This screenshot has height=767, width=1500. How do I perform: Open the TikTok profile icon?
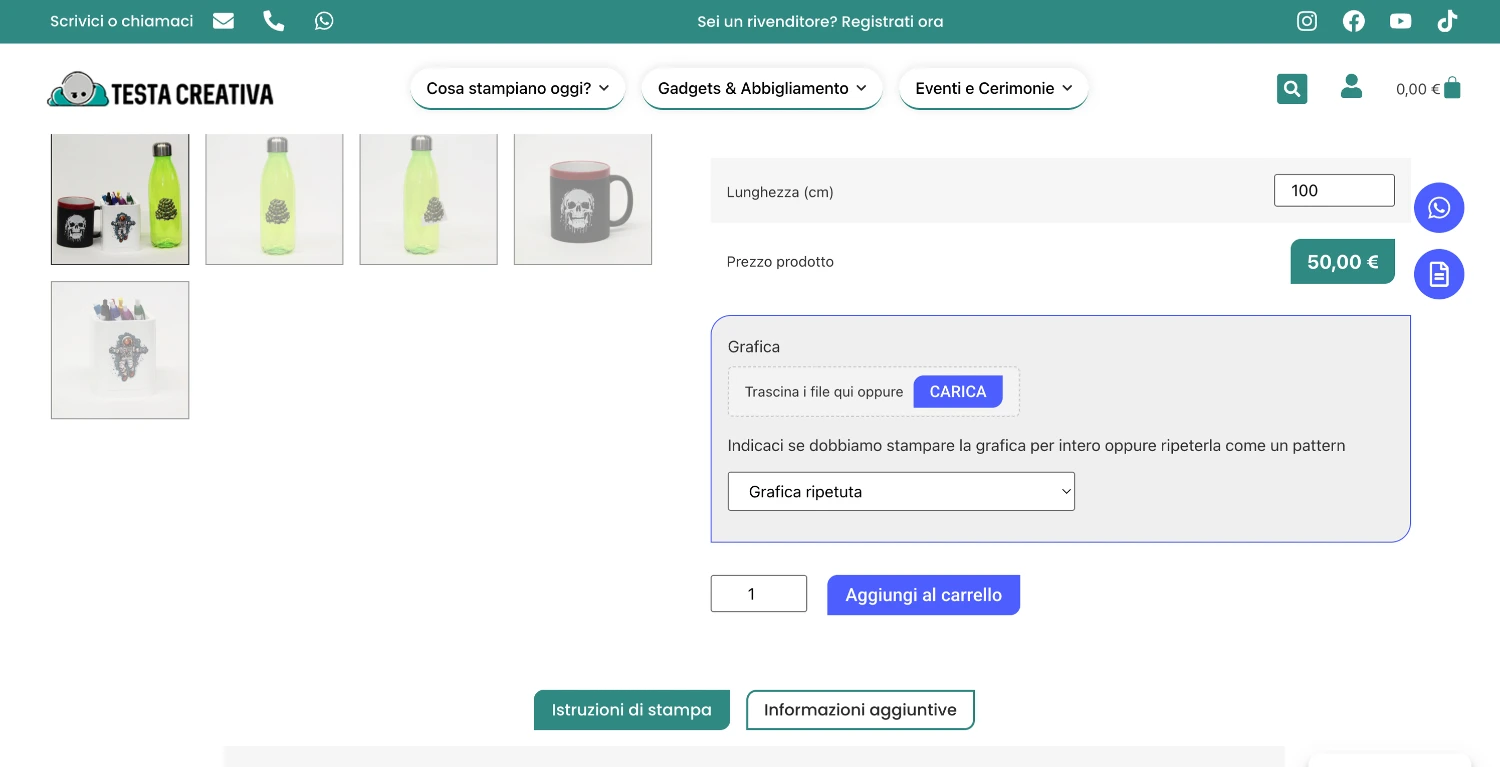[1447, 21]
